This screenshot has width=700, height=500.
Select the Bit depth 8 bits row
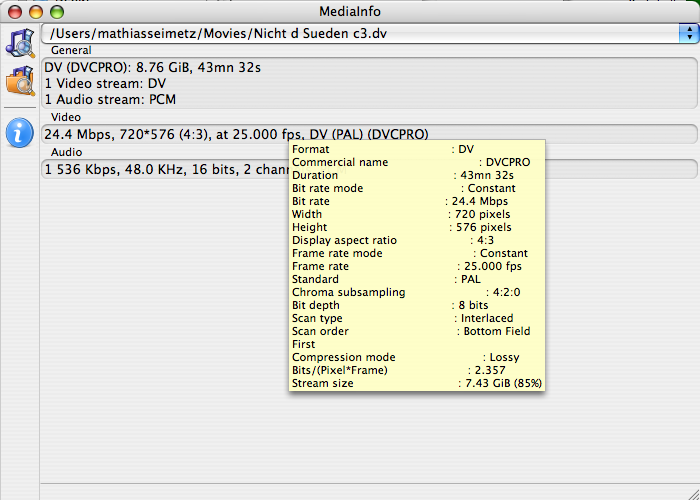tap(390, 305)
